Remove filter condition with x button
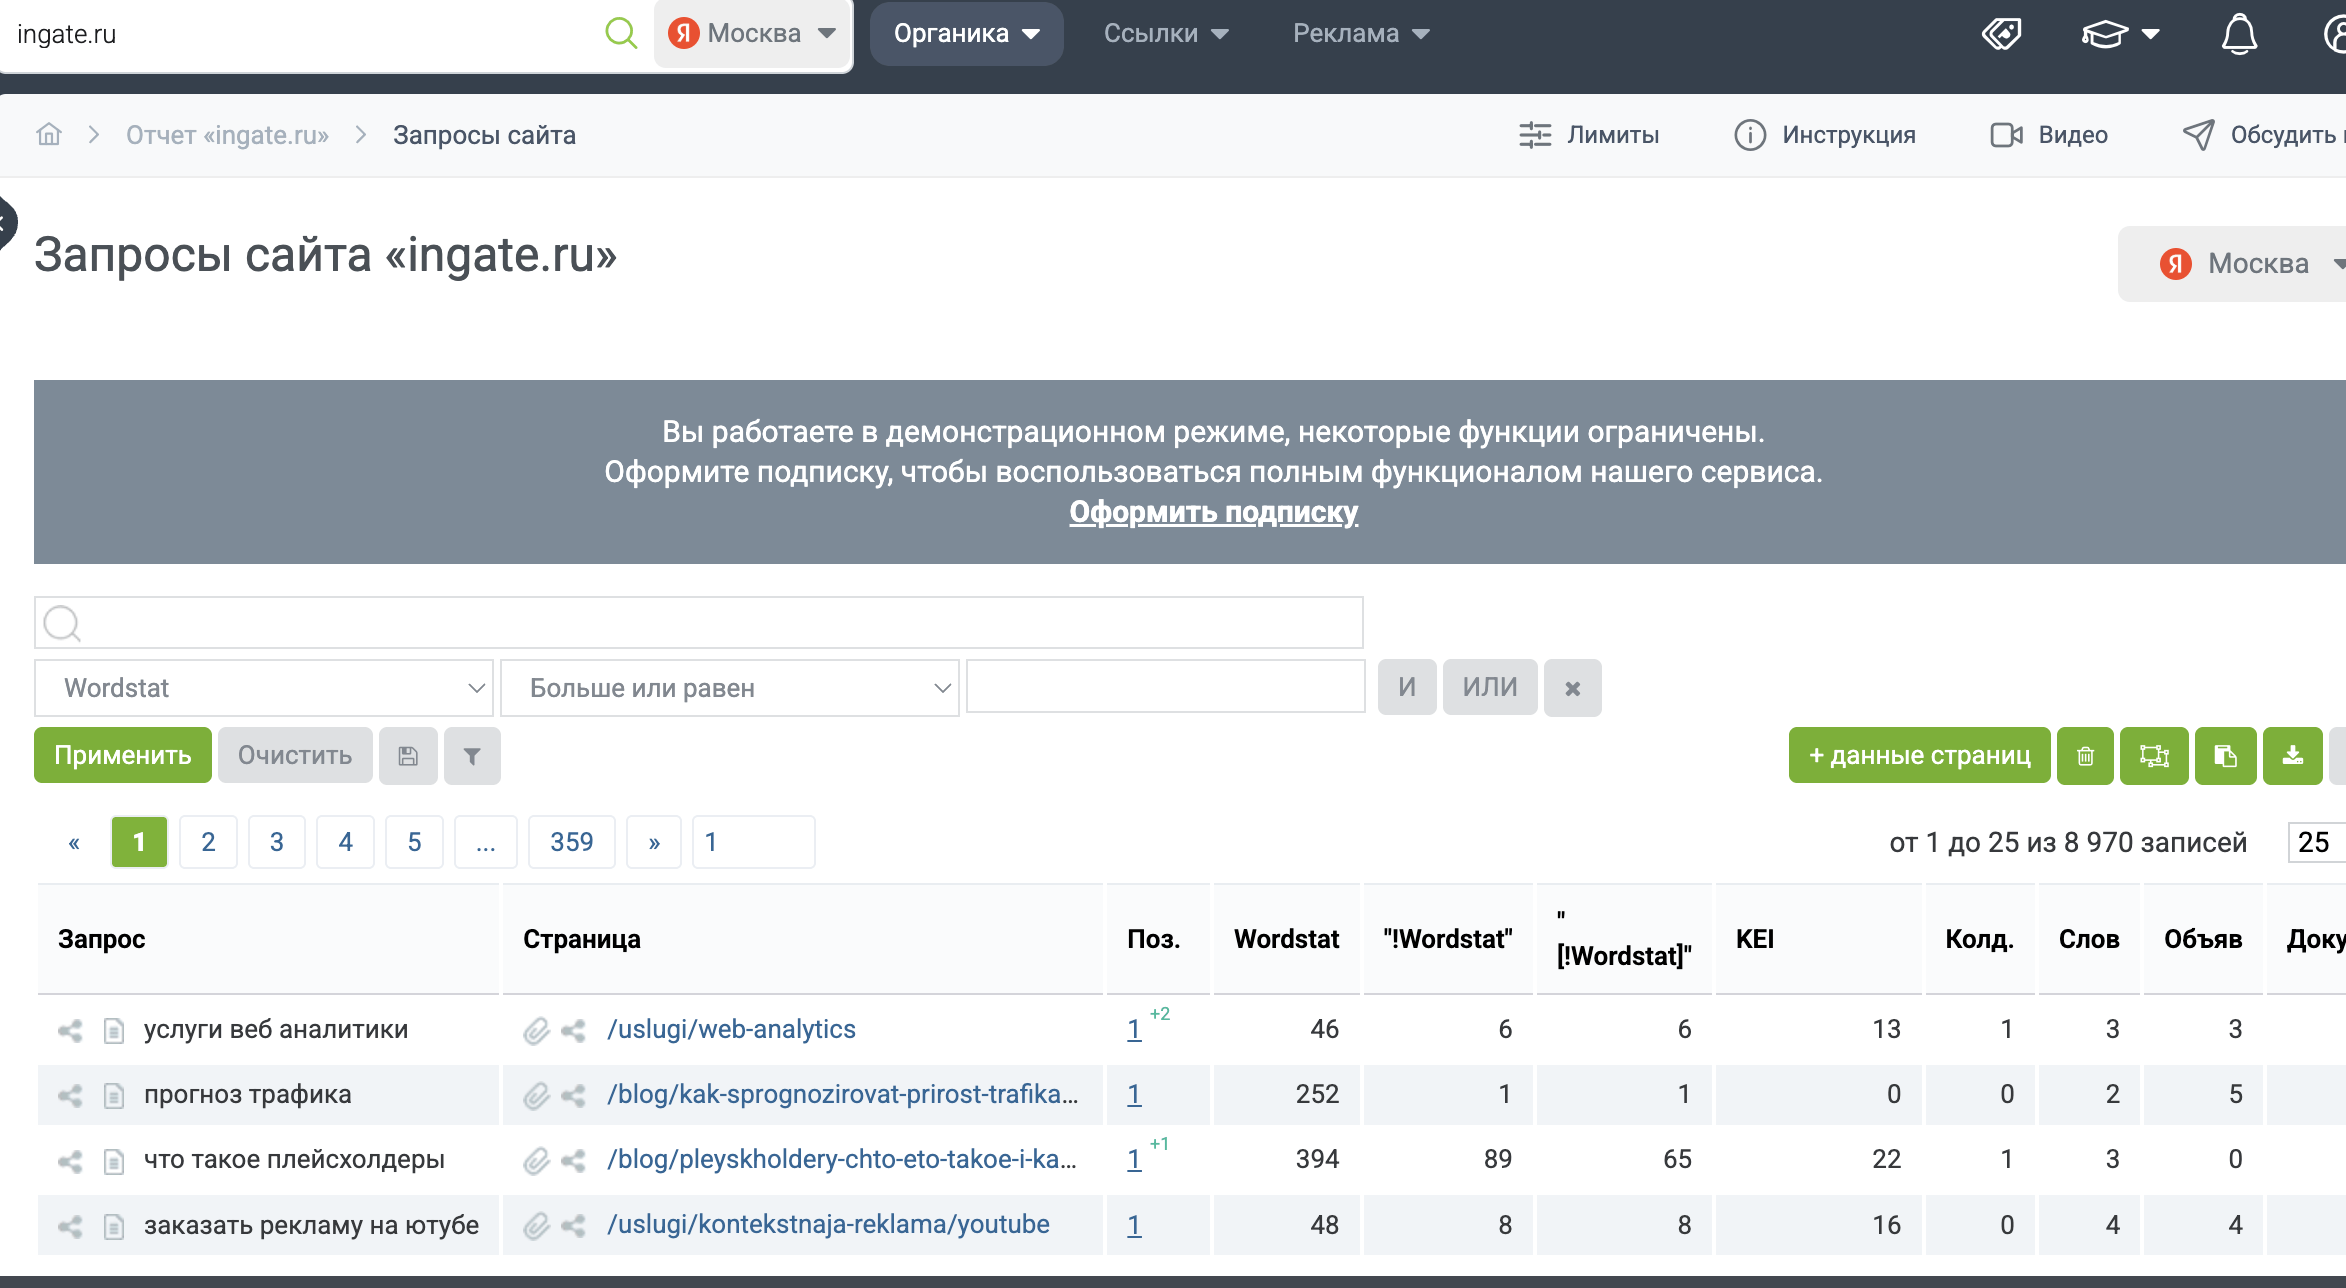 1572,688
